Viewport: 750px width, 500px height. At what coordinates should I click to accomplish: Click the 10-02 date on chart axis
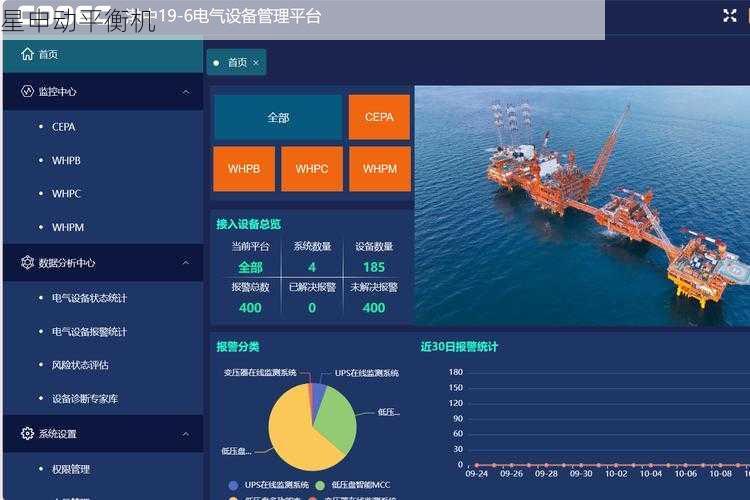tap(616, 474)
